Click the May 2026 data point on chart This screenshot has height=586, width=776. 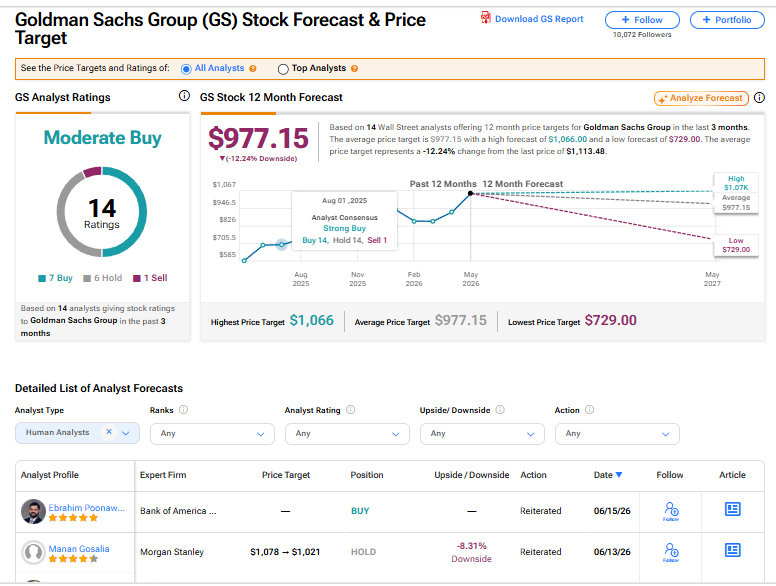(471, 194)
